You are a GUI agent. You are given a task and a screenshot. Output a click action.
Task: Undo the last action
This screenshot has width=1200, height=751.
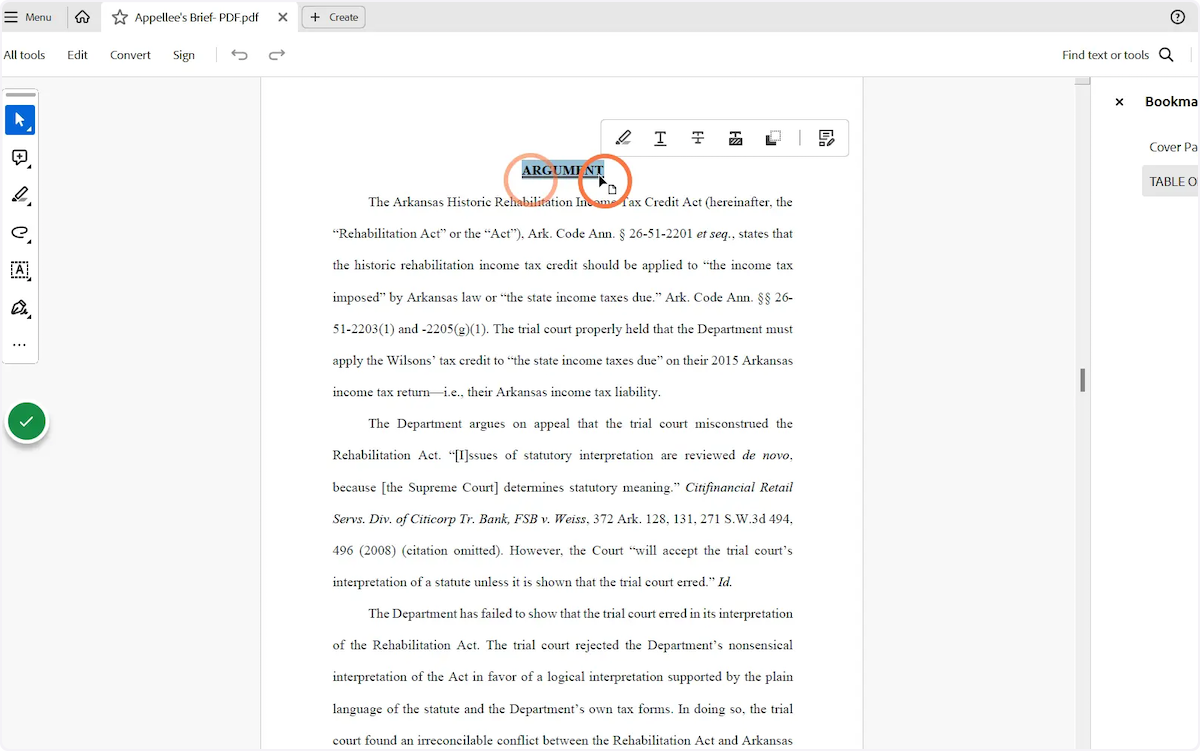tap(239, 55)
